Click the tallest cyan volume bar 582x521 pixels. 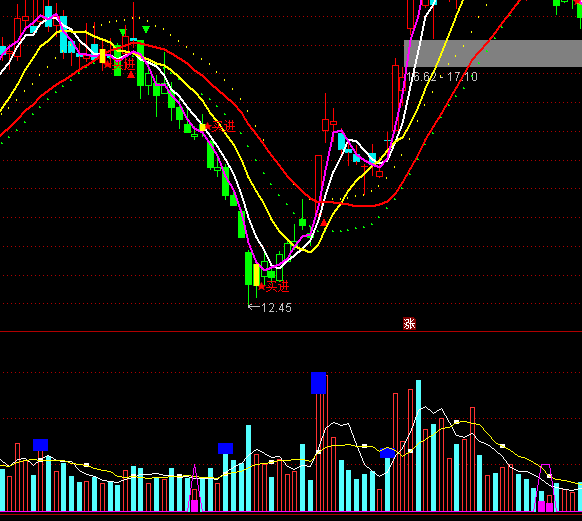(x=418, y=446)
